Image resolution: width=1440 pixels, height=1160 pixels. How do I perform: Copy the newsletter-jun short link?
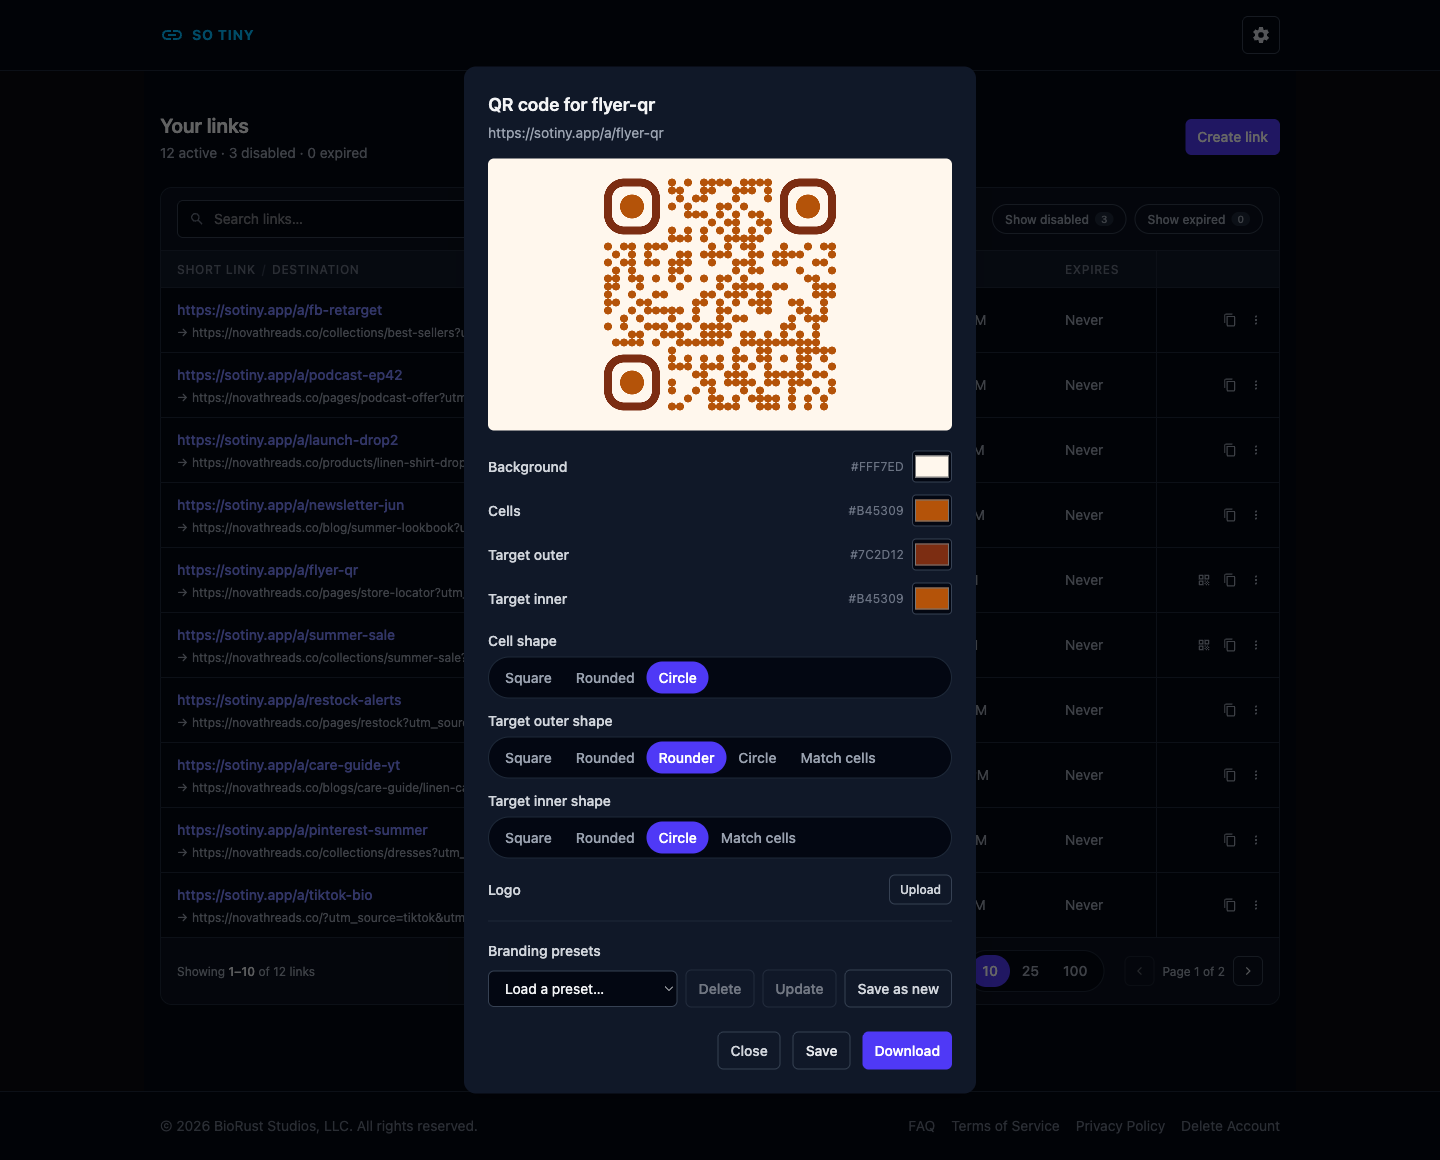[1230, 515]
